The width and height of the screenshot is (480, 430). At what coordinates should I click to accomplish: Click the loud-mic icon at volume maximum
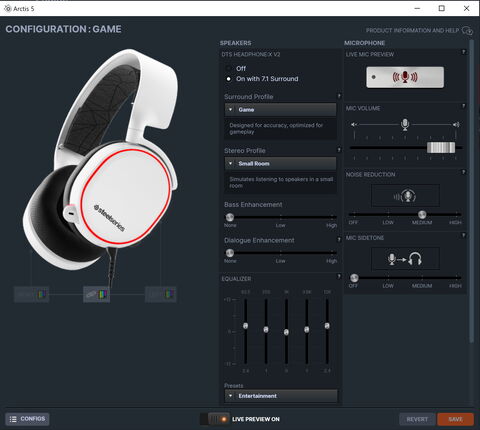456,125
